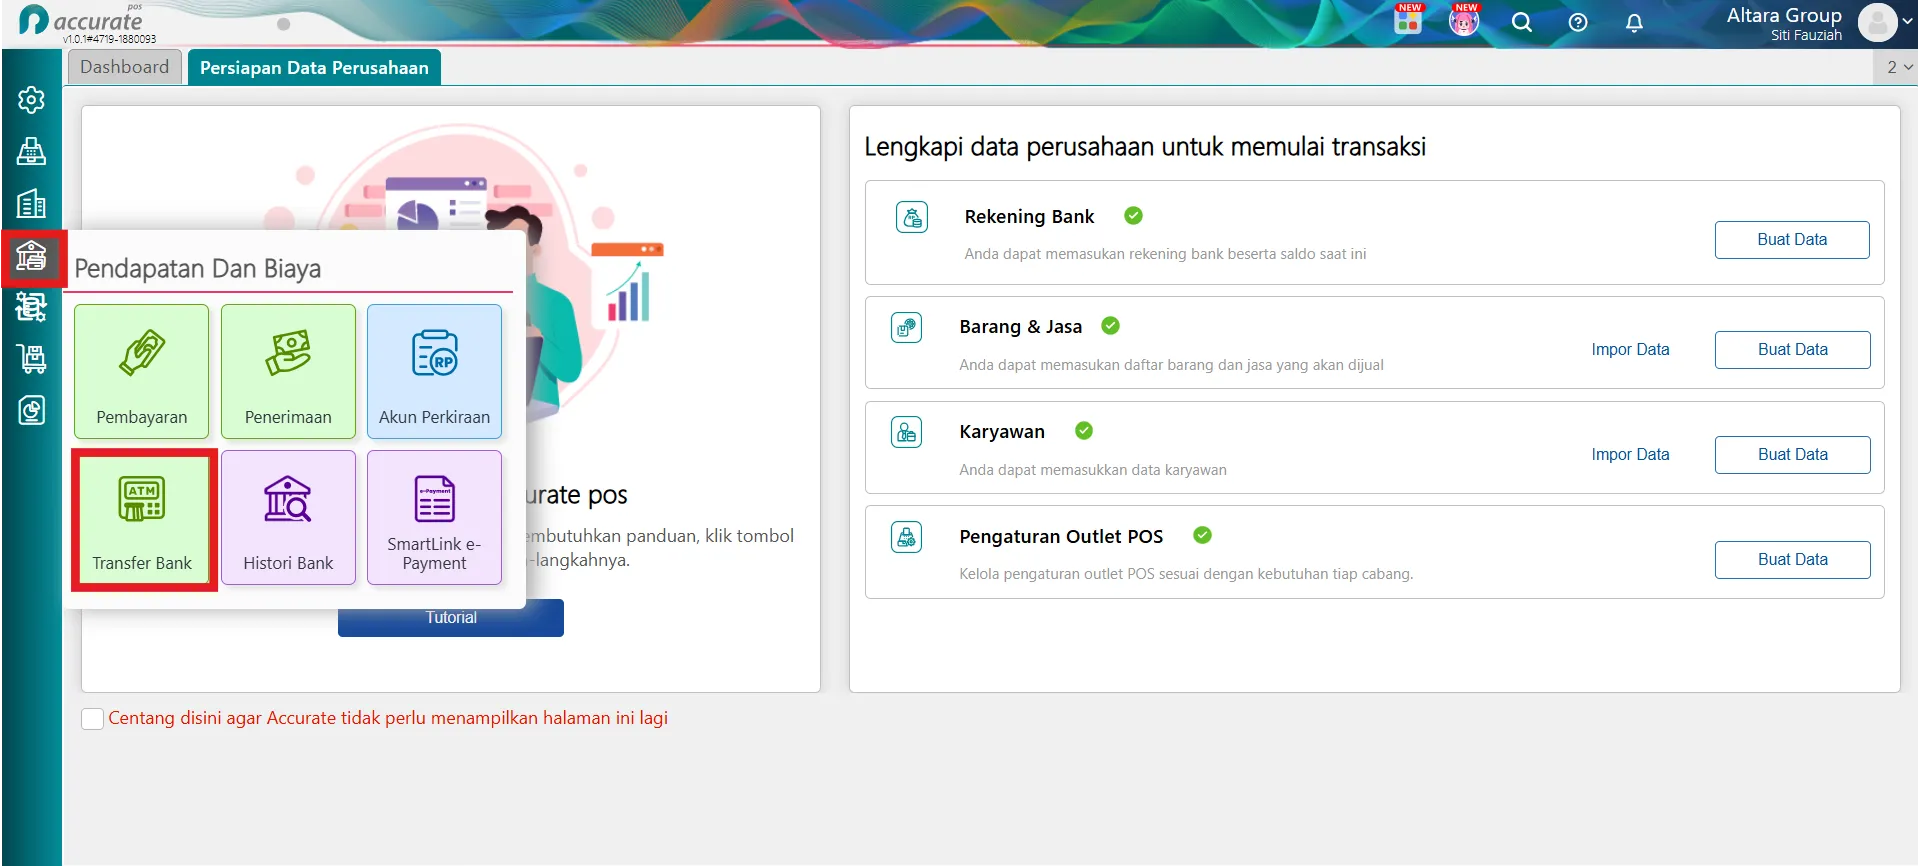Open the Settings gear in sidebar

point(31,100)
